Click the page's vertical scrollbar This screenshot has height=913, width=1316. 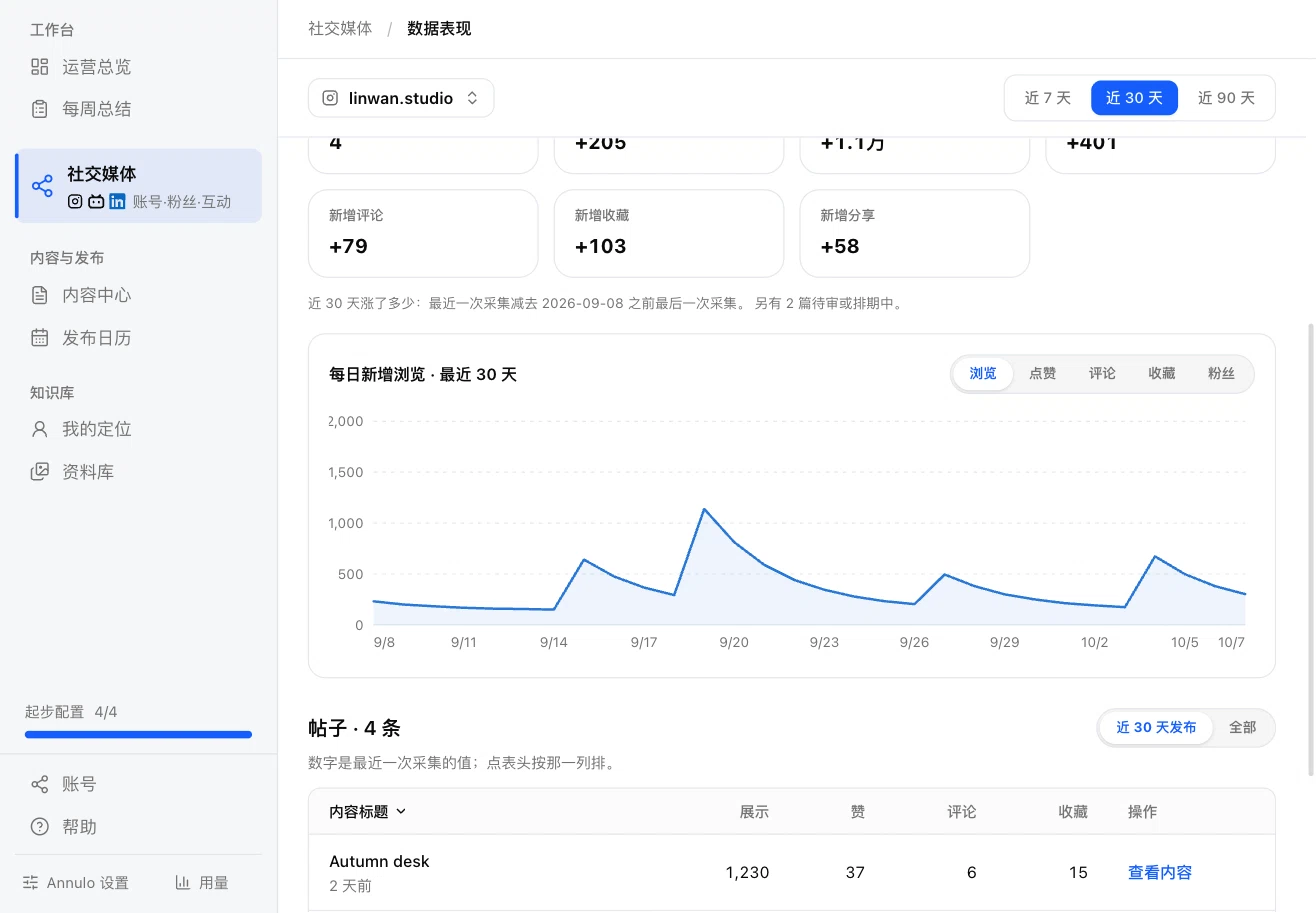click(1311, 548)
